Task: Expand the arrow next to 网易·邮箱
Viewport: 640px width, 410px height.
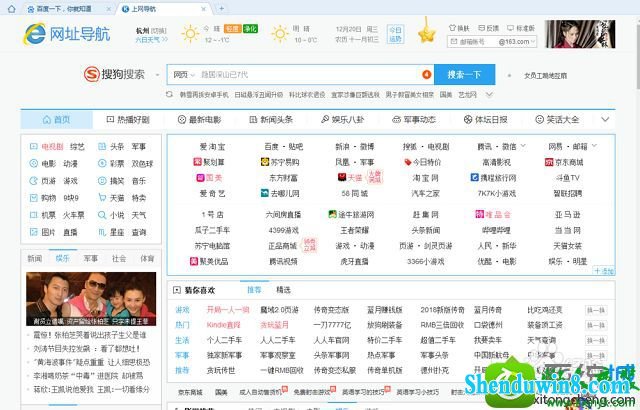Action: click(594, 146)
